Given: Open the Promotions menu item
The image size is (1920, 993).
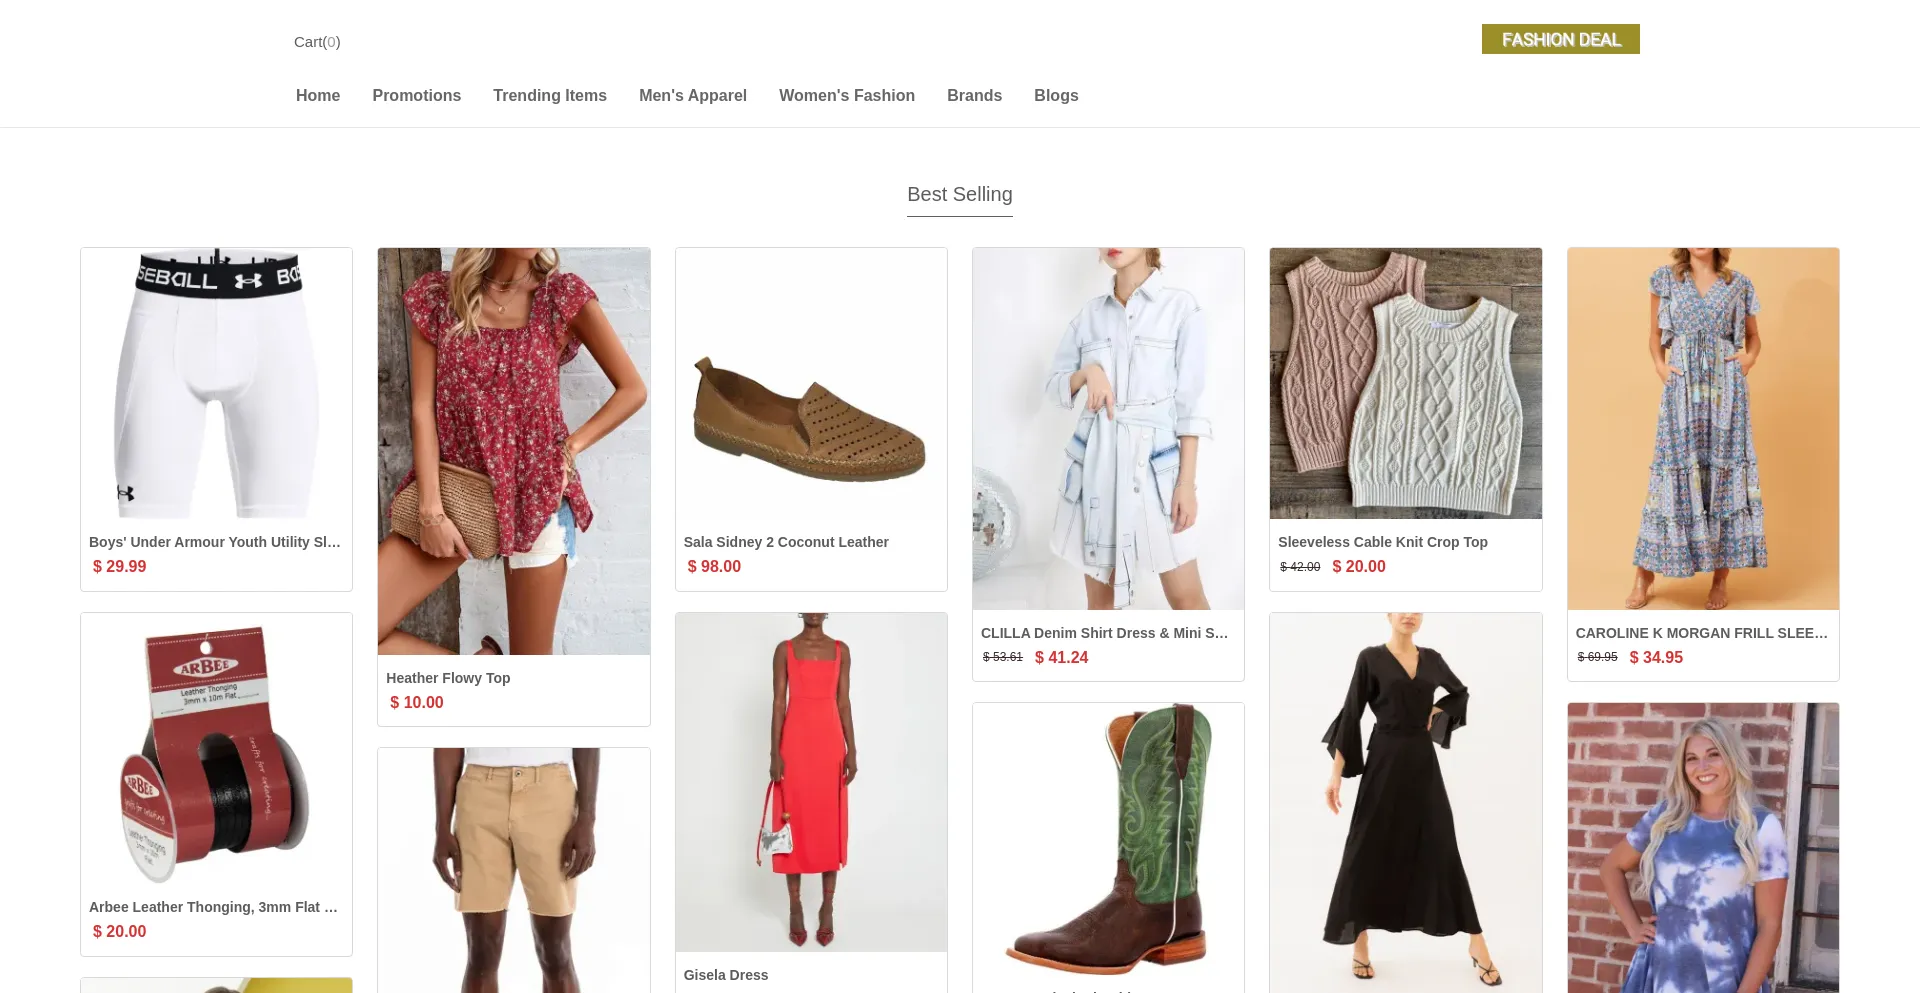Looking at the screenshot, I should pos(416,96).
